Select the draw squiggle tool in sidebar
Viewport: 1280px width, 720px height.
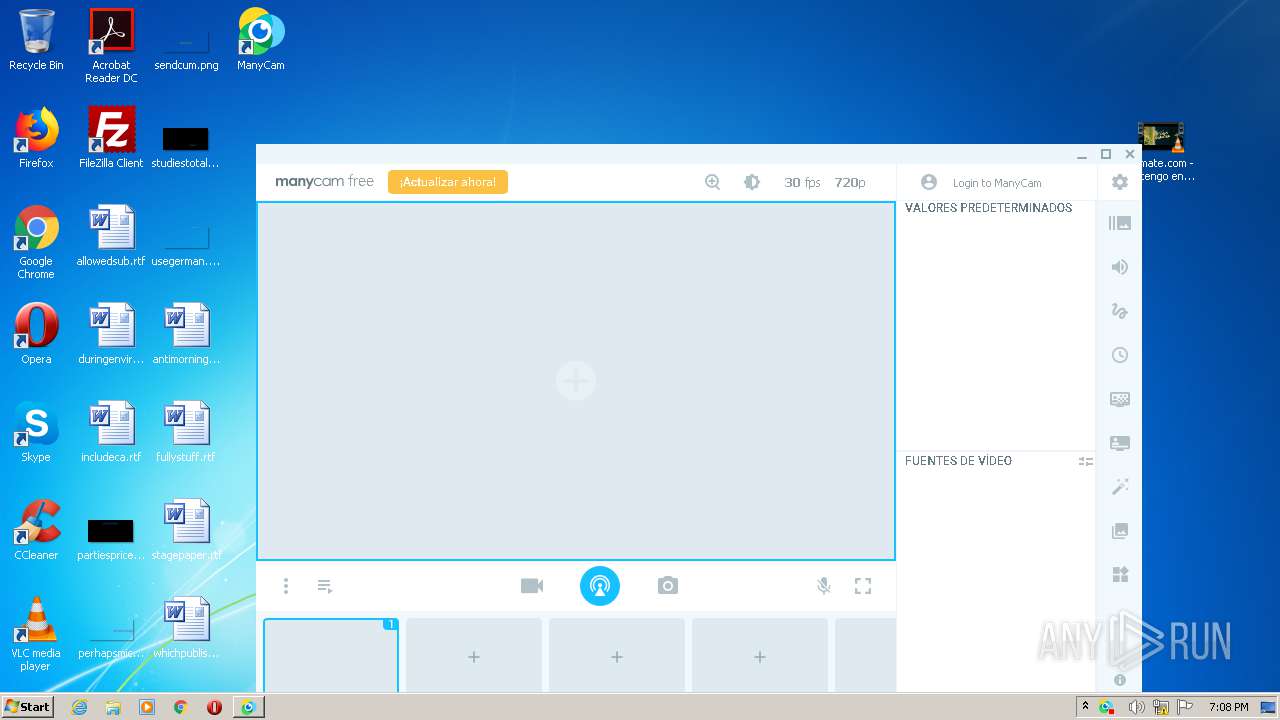coord(1120,311)
